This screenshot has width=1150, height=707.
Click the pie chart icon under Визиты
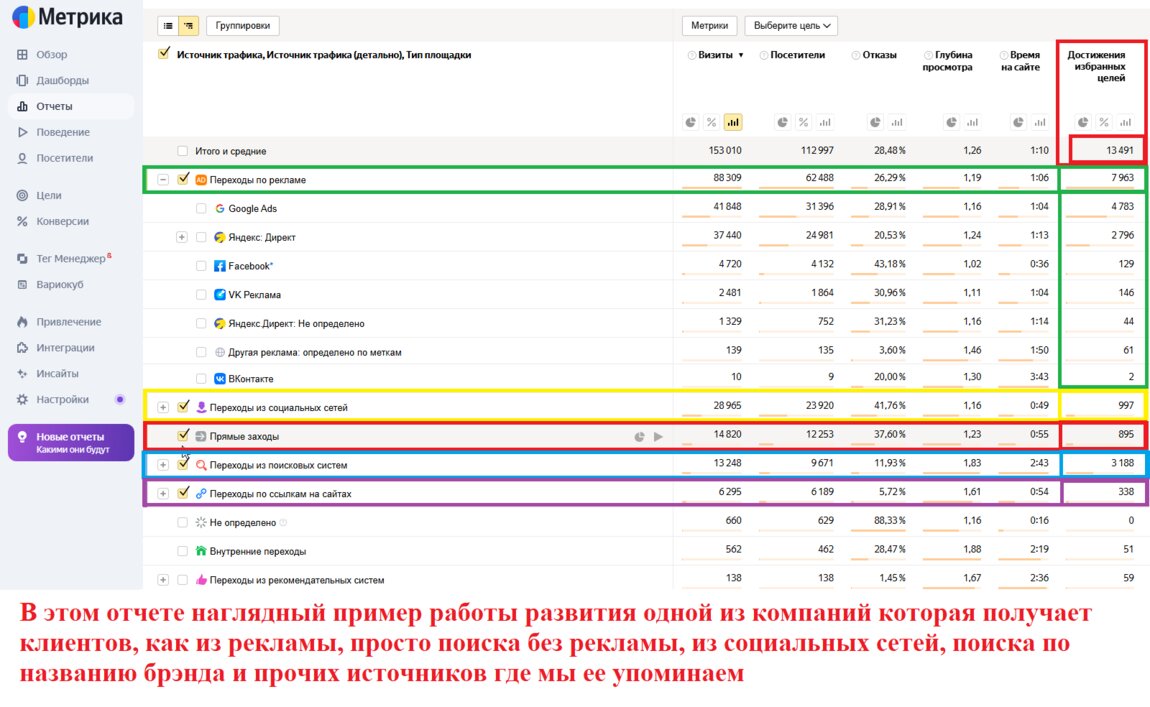690,122
